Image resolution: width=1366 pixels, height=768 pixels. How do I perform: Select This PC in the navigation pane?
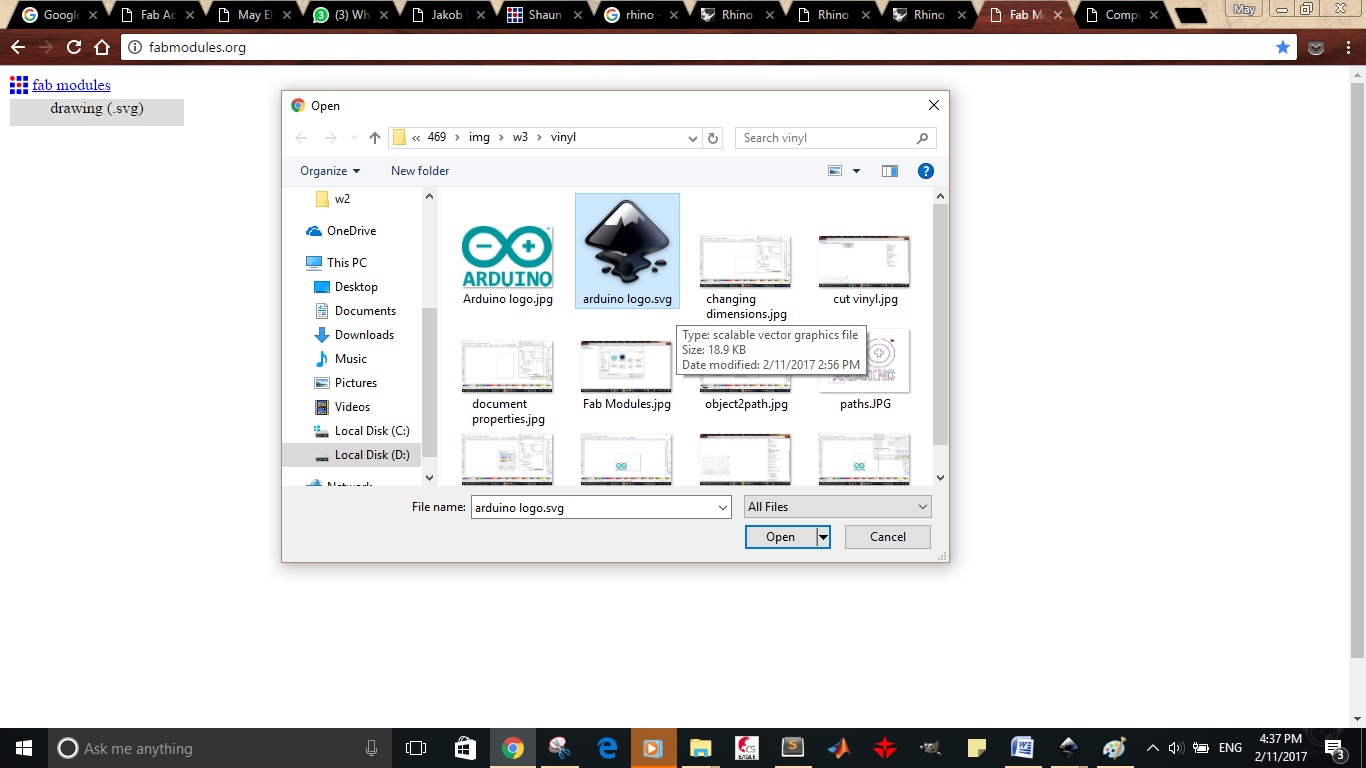336,263
